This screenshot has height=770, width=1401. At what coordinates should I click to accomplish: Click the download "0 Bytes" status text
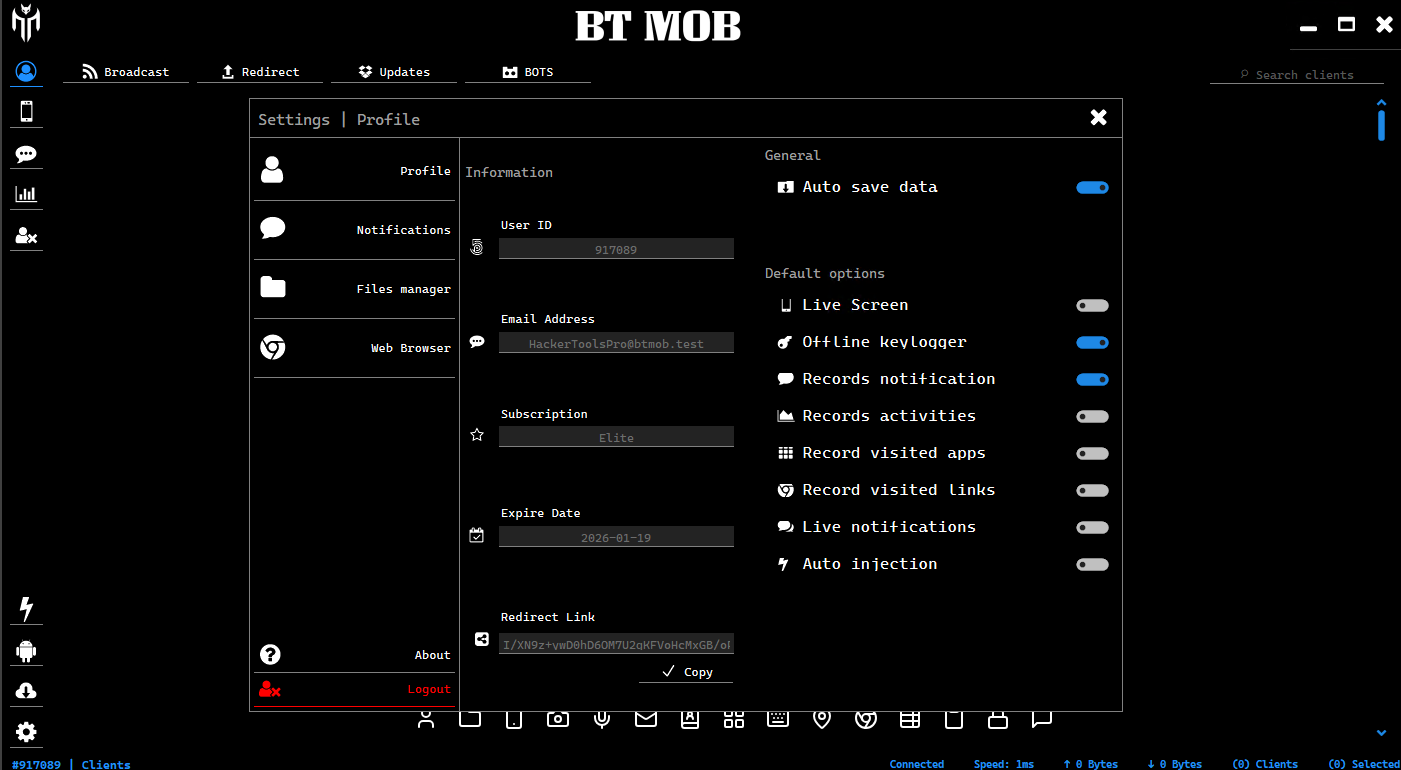[x=1174, y=764]
